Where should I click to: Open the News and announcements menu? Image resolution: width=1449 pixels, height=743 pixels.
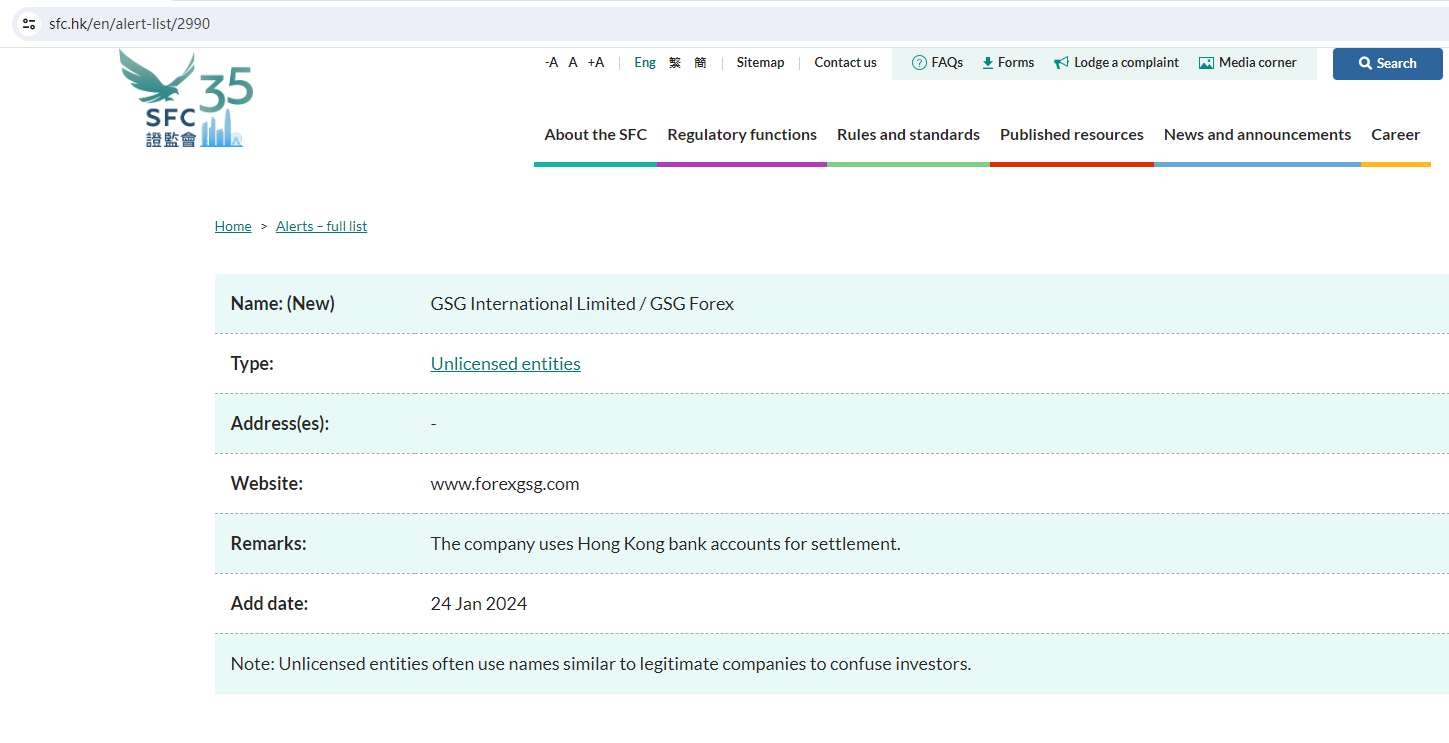(1257, 135)
